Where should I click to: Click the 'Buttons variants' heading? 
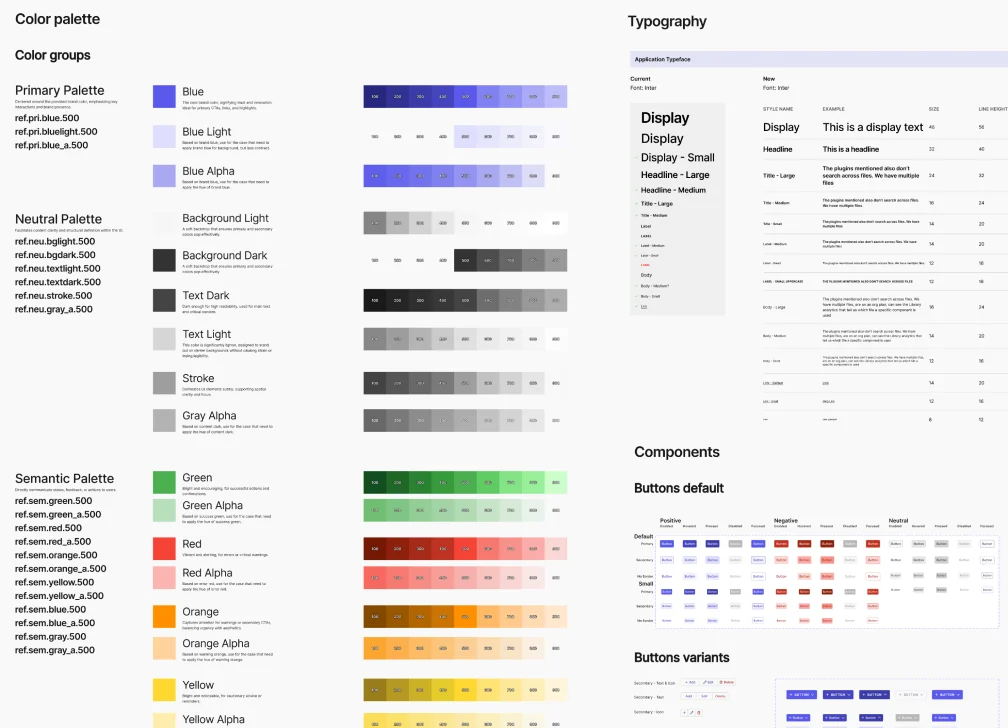[681, 657]
